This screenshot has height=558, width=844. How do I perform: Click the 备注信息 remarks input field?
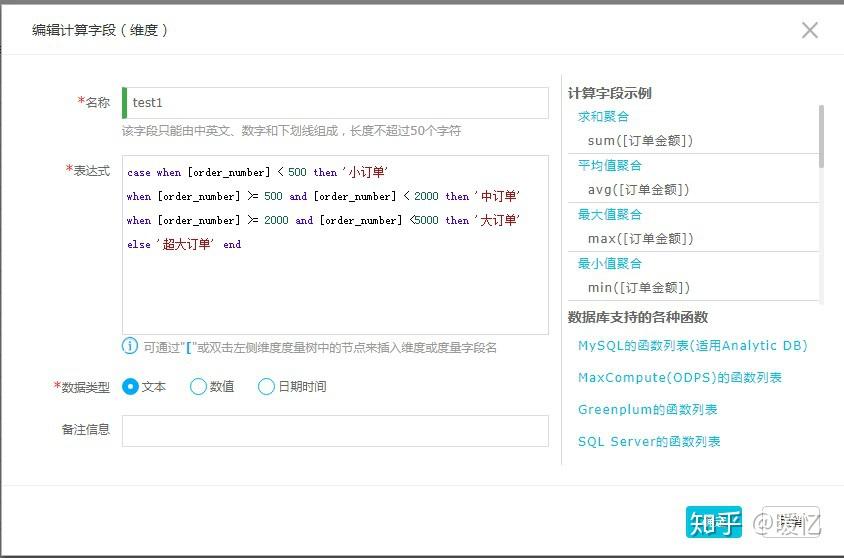[x=335, y=430]
